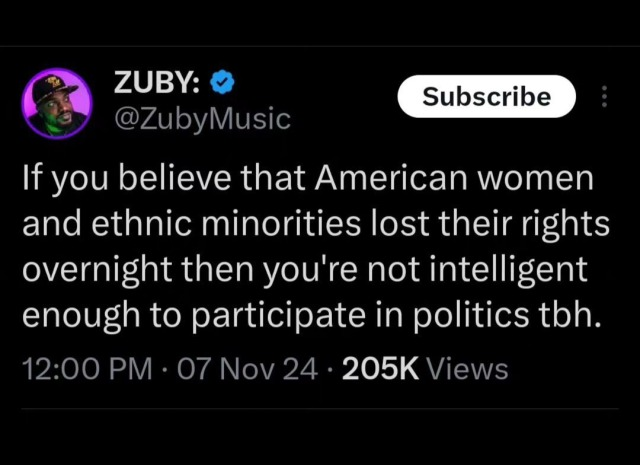Open the 205K view count
This screenshot has height=465, width=640.
coord(379,369)
